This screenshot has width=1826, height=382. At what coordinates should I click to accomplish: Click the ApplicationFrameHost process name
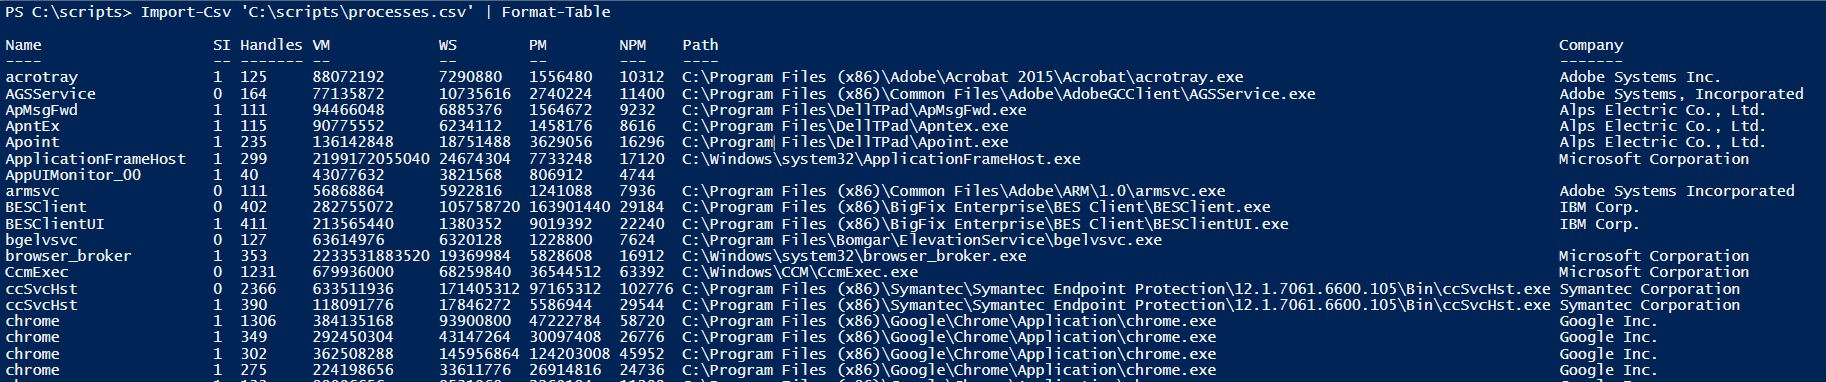[96, 159]
